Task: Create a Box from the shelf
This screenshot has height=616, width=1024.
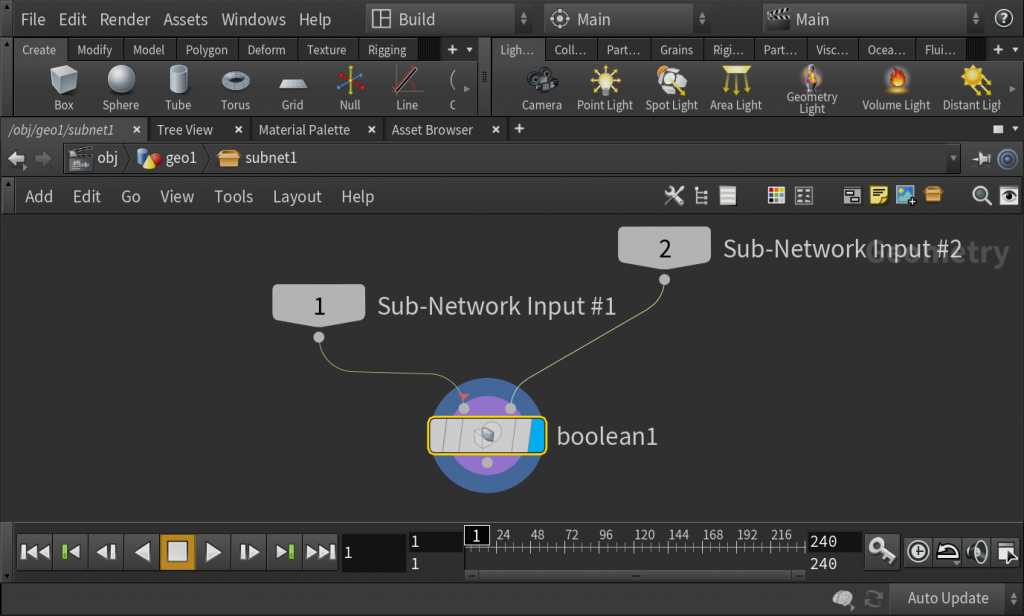Action: pos(63,88)
